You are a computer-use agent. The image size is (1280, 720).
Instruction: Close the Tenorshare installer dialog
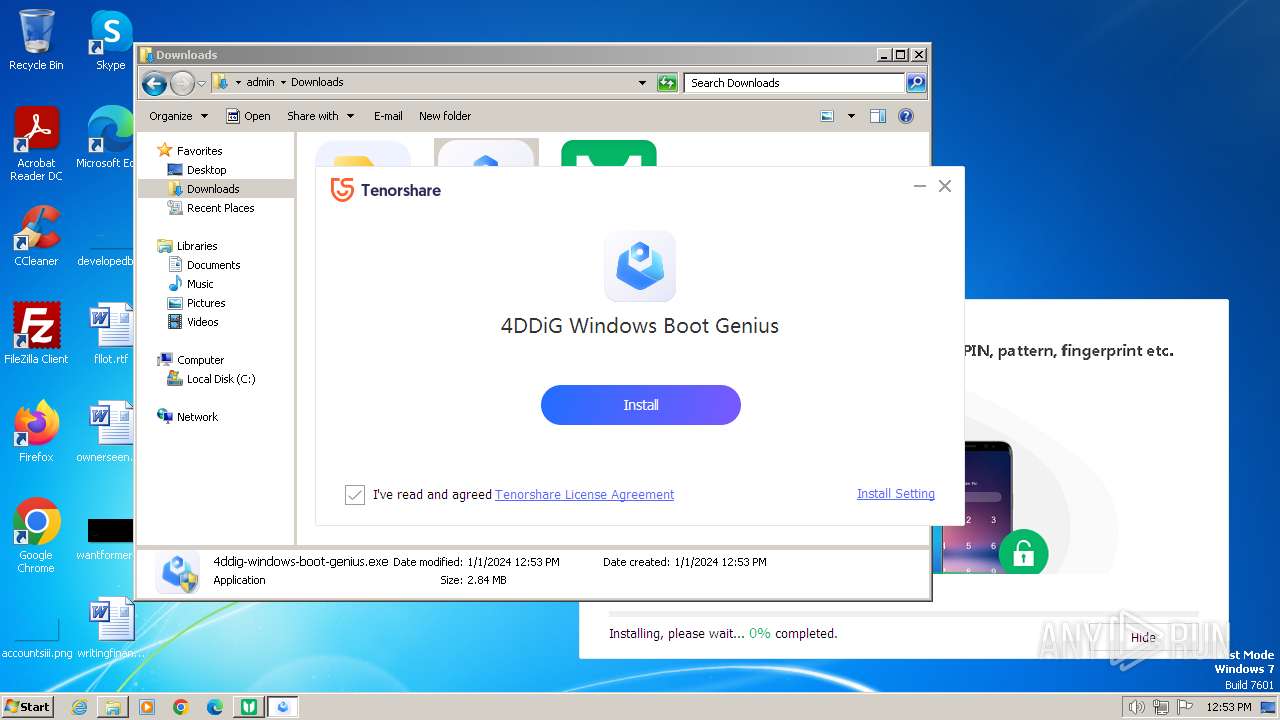[x=945, y=186]
